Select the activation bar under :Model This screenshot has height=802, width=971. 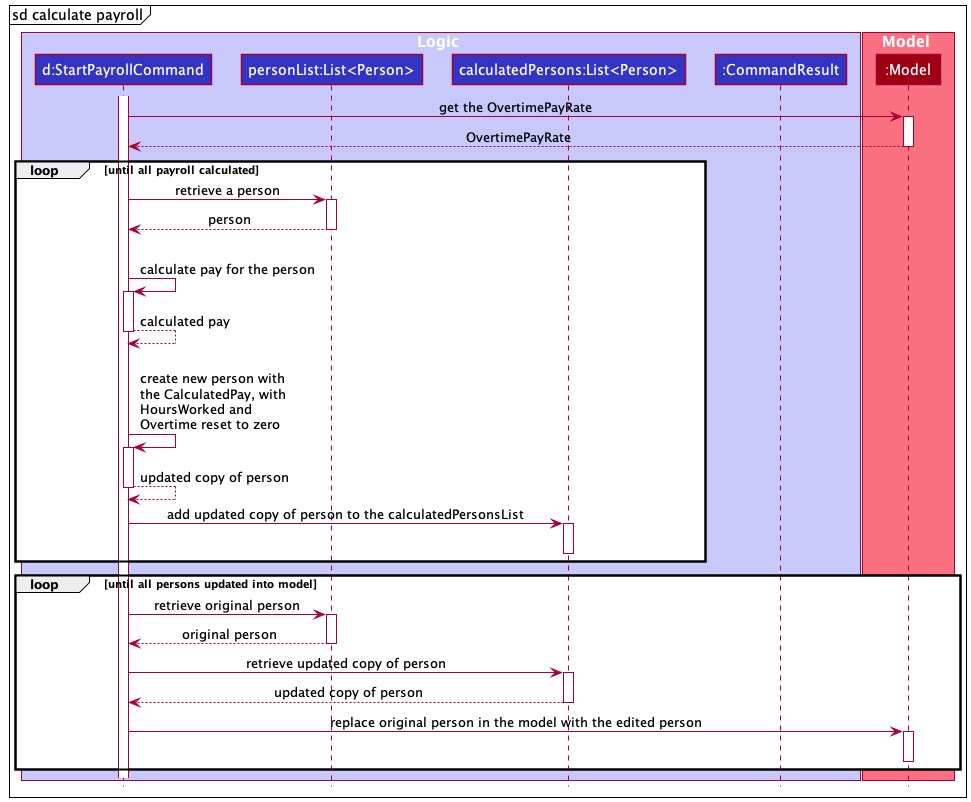point(907,128)
